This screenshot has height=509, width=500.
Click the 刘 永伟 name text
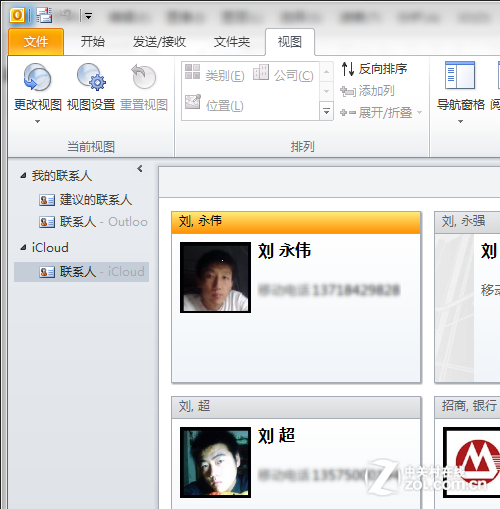[x=284, y=251]
